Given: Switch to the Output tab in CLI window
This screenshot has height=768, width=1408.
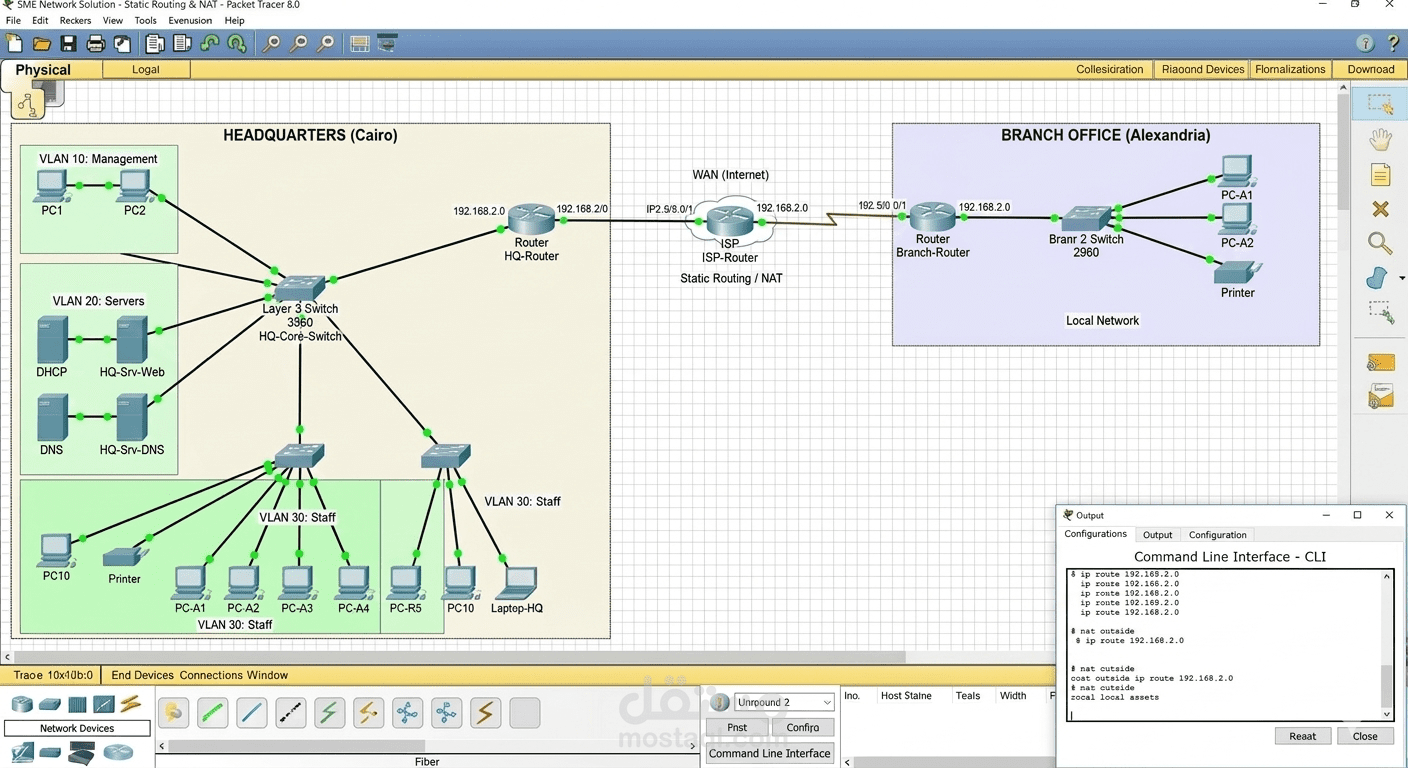Looking at the screenshot, I should [1157, 534].
